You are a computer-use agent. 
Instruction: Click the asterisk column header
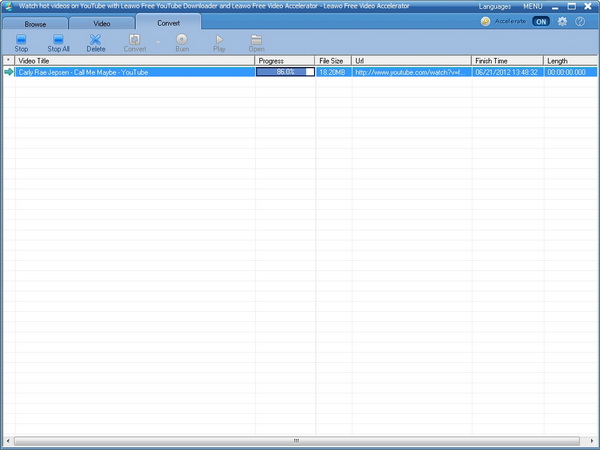[8, 60]
